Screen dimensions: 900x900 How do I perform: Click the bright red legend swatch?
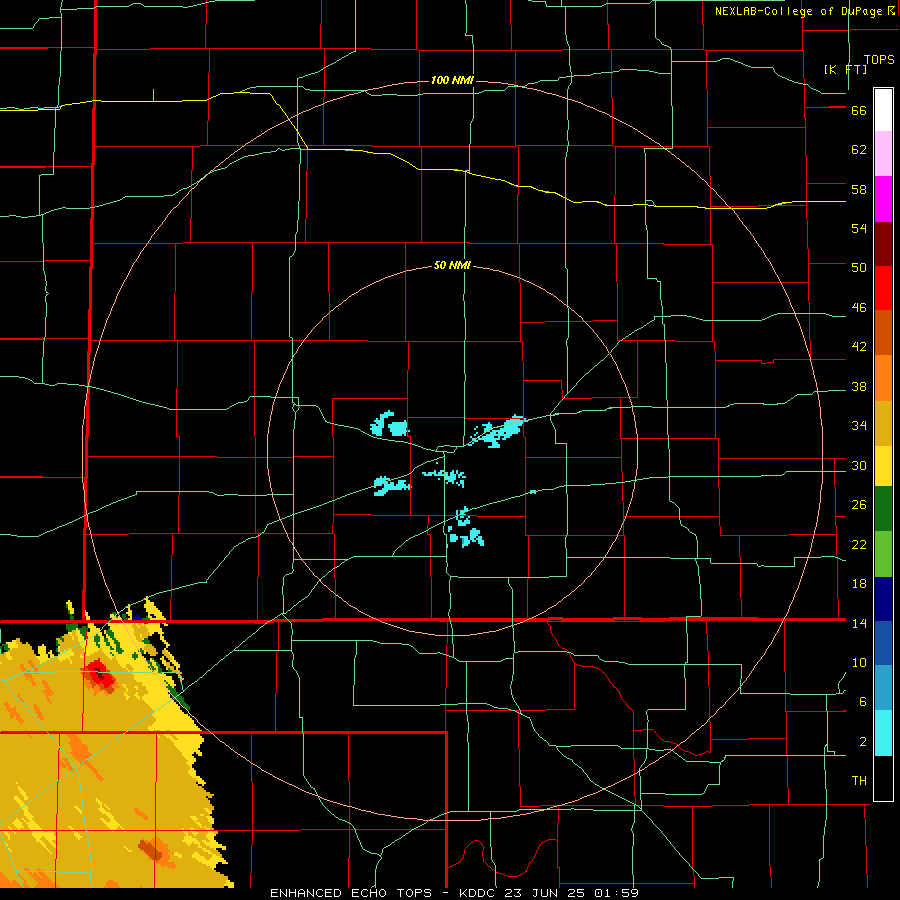(883, 288)
